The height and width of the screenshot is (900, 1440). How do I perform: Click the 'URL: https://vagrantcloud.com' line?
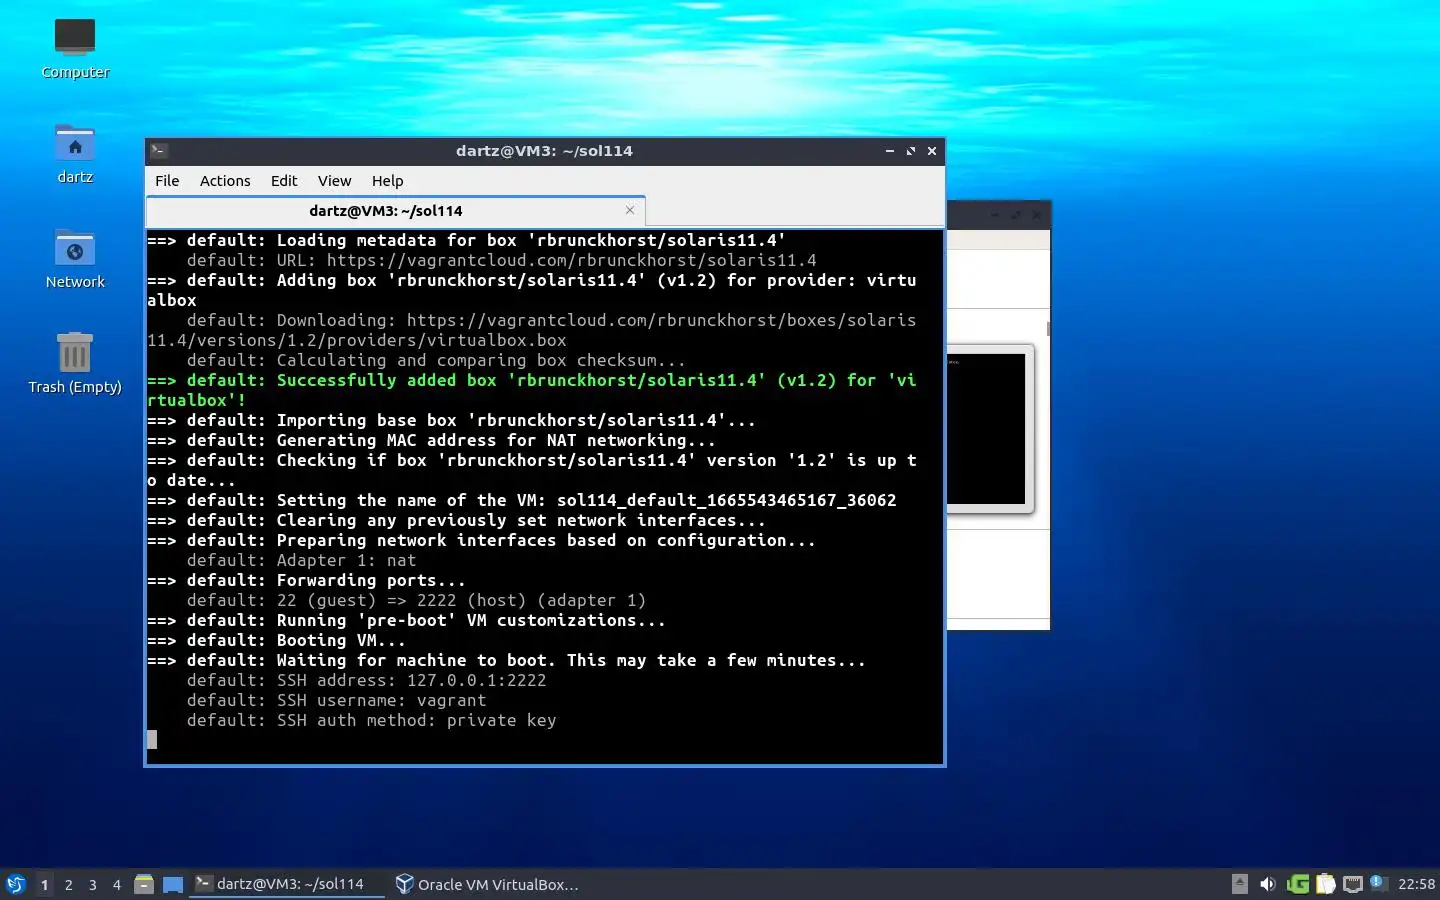501,260
